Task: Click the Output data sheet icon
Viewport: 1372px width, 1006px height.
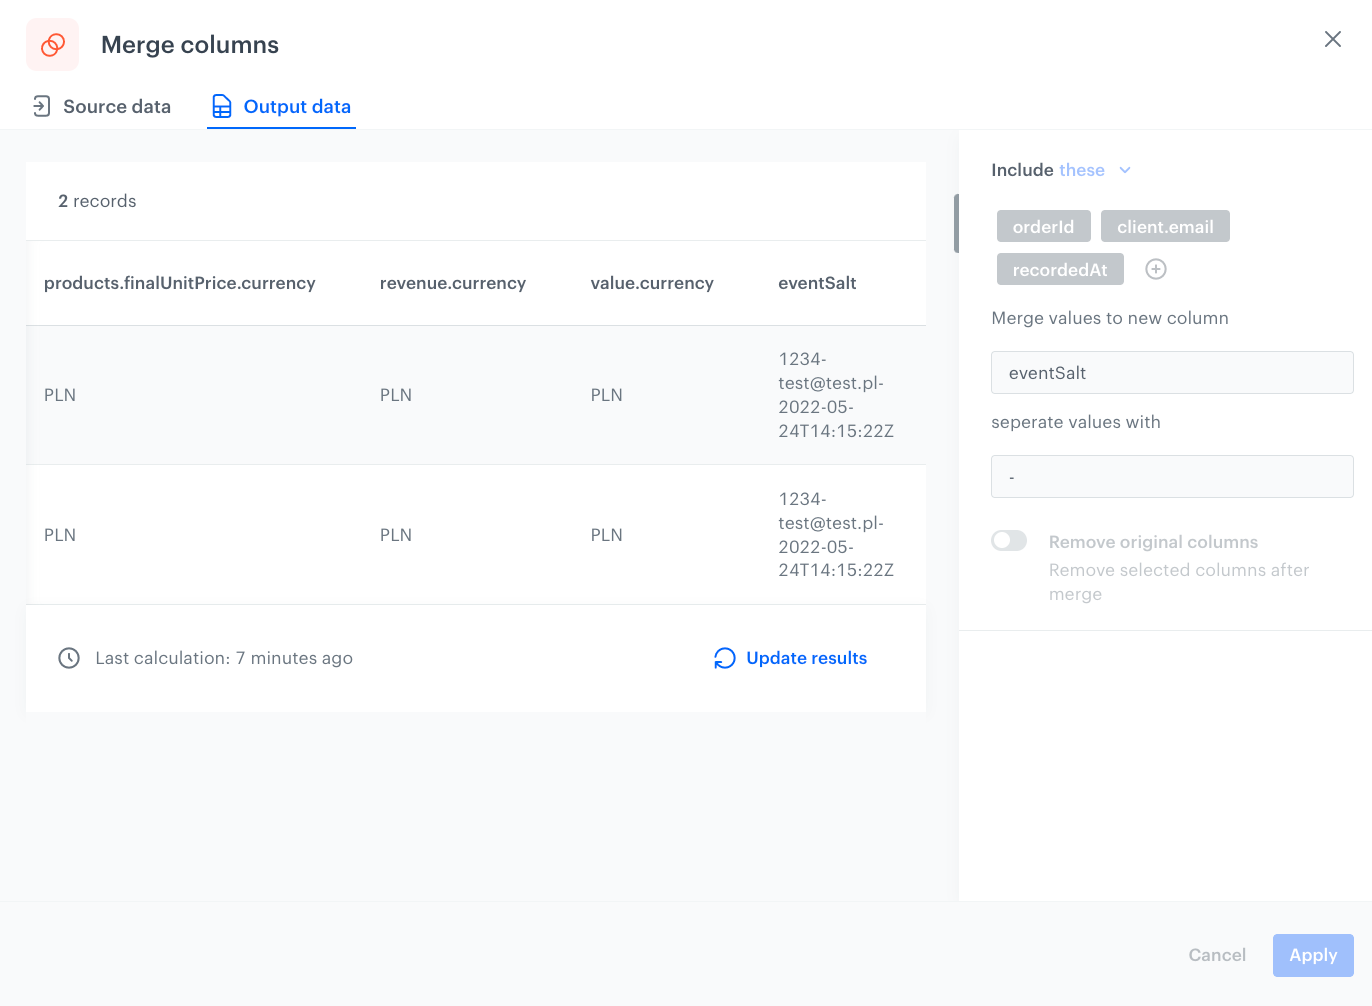Action: tap(222, 106)
